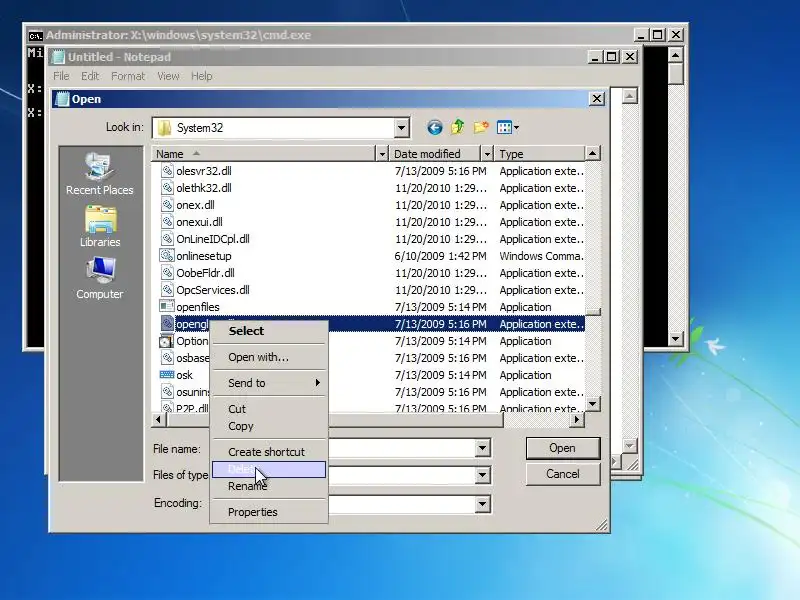
Task: Choose Properties in the context menu
Action: [269, 512]
